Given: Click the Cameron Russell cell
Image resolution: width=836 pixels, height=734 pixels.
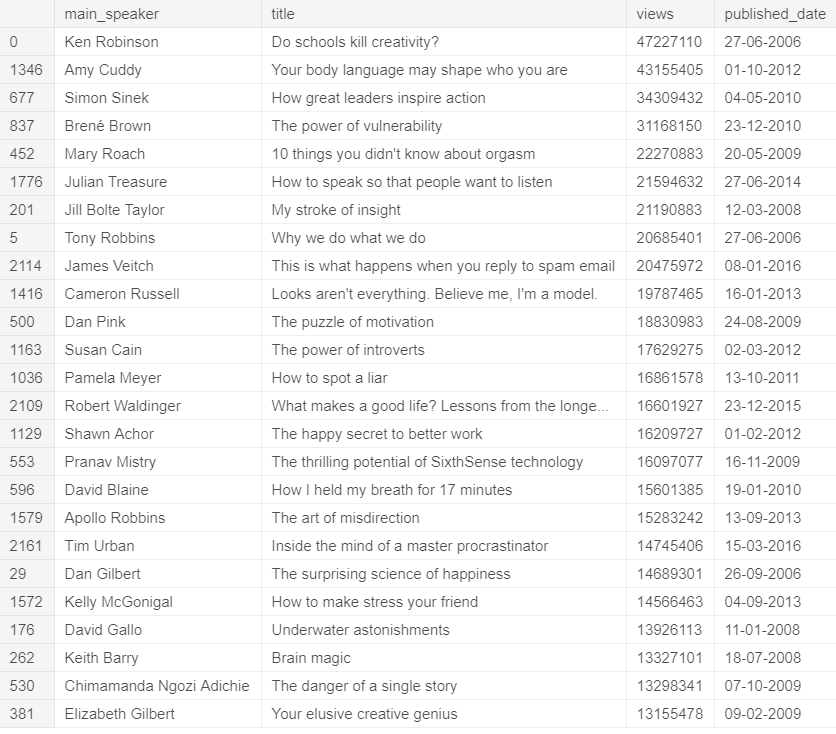Looking at the screenshot, I should (x=122, y=294).
